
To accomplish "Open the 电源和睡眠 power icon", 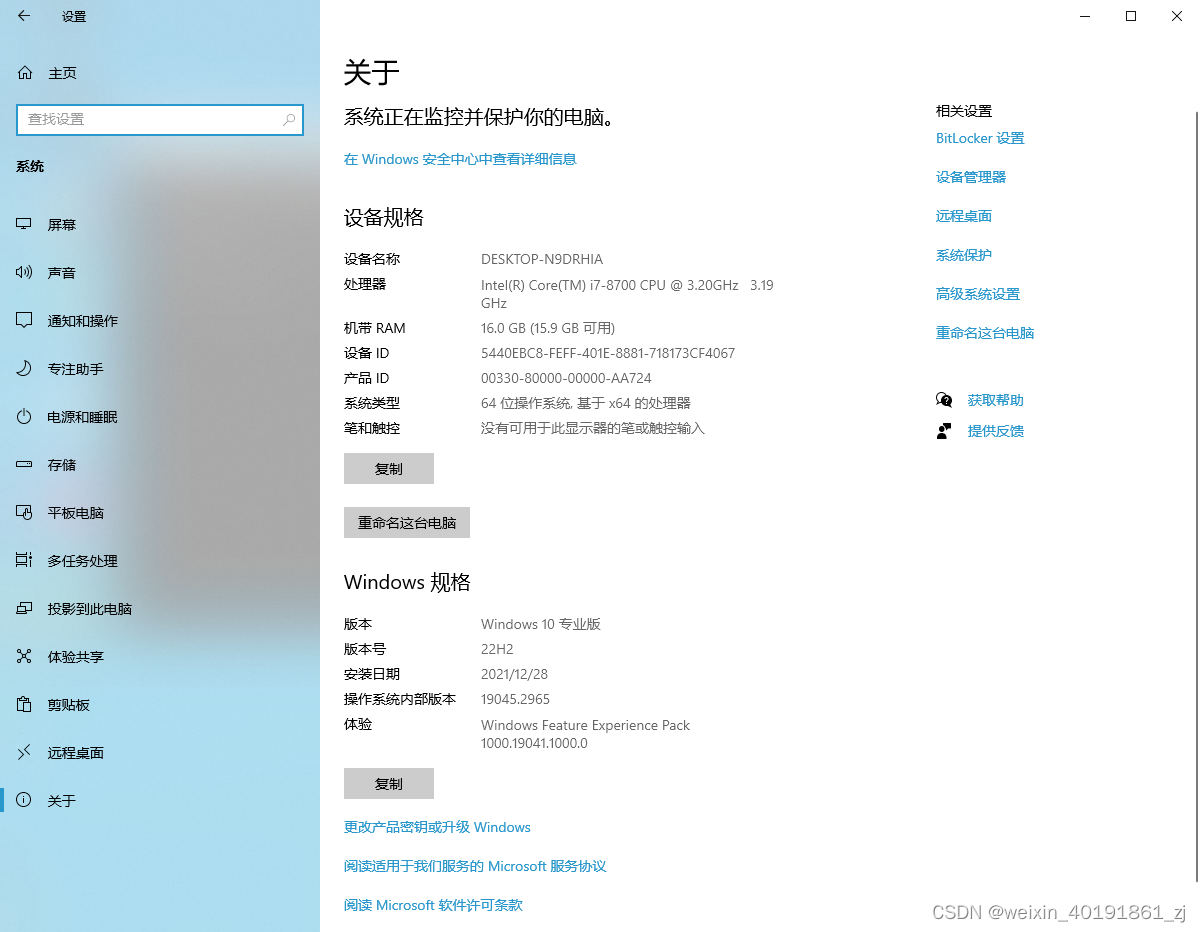I will pyautogui.click(x=23, y=416).
